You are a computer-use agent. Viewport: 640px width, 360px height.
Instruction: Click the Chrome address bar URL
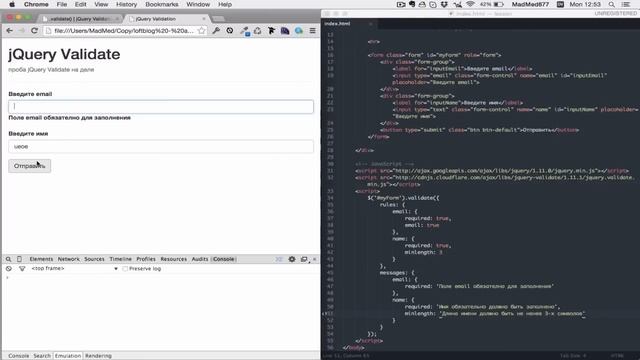pos(124,31)
